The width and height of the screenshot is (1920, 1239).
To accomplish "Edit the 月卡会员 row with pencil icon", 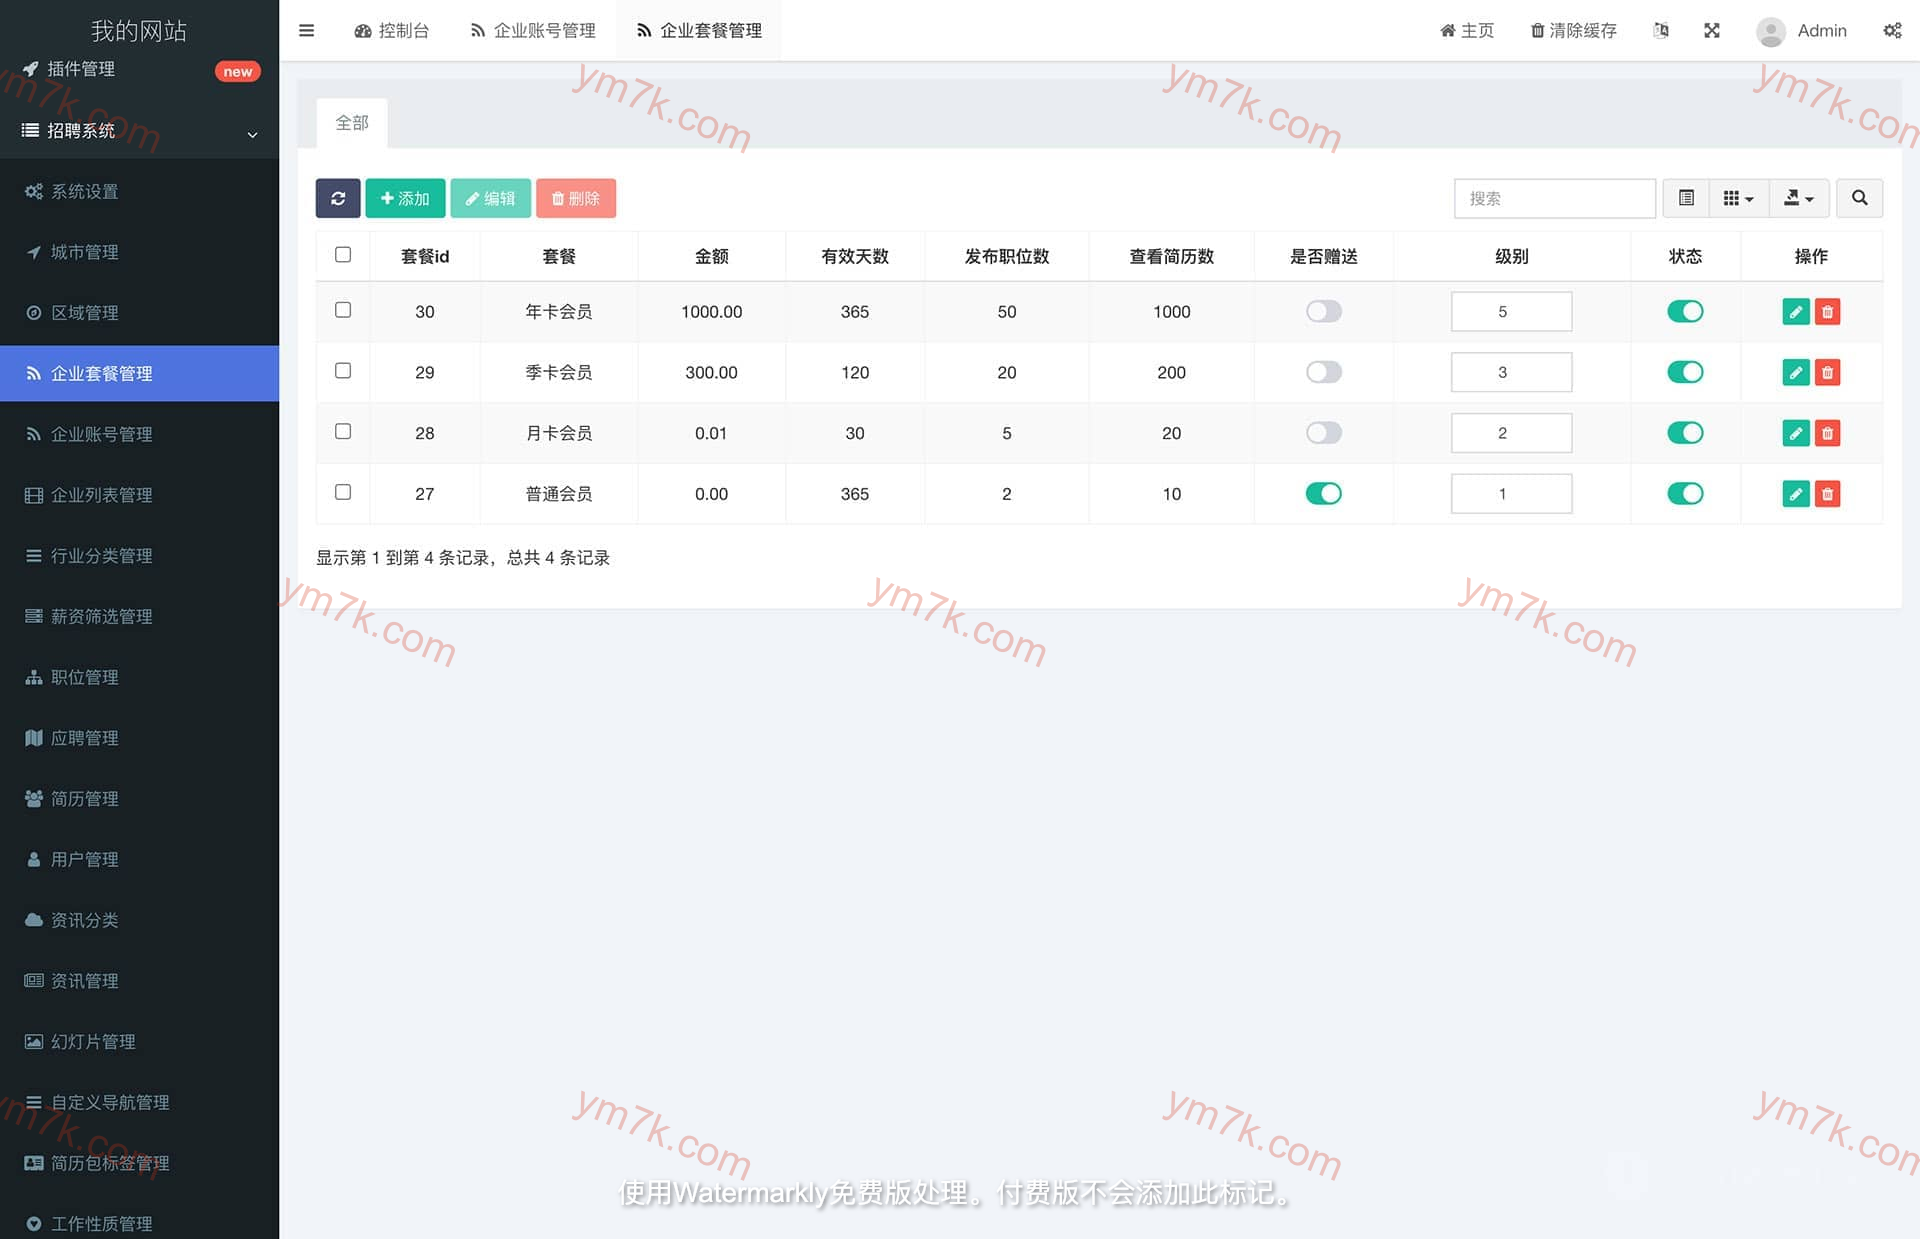I will [1796, 433].
